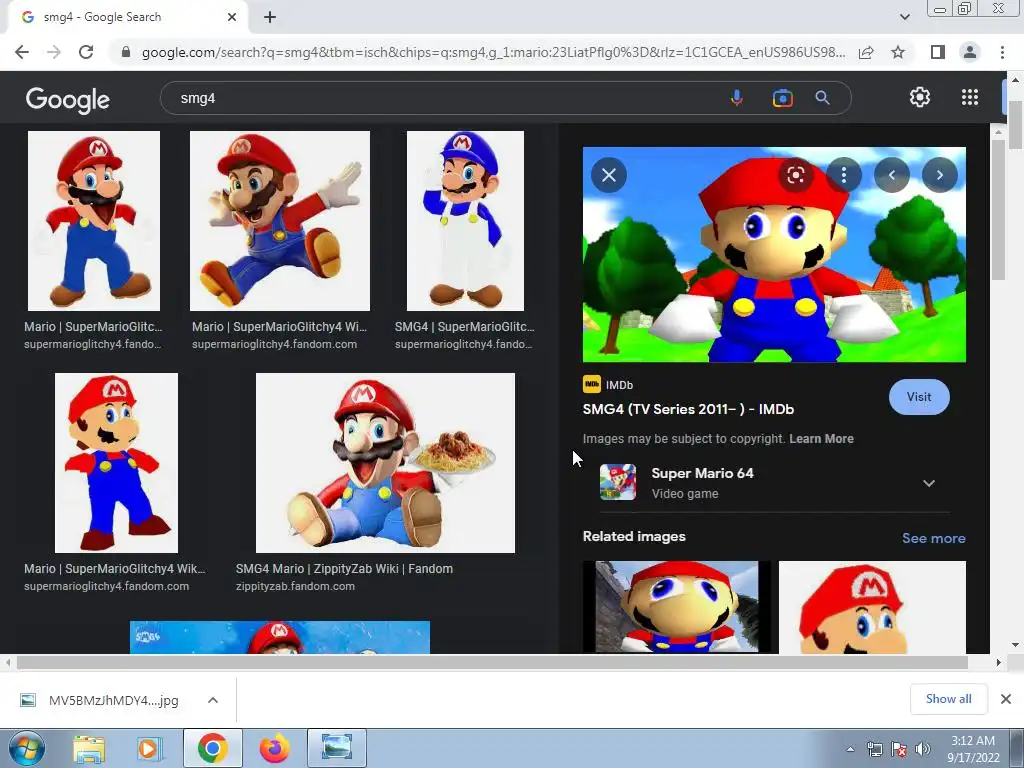Go back using browser back arrow
Viewport: 1024px width, 768px height.
(x=22, y=52)
